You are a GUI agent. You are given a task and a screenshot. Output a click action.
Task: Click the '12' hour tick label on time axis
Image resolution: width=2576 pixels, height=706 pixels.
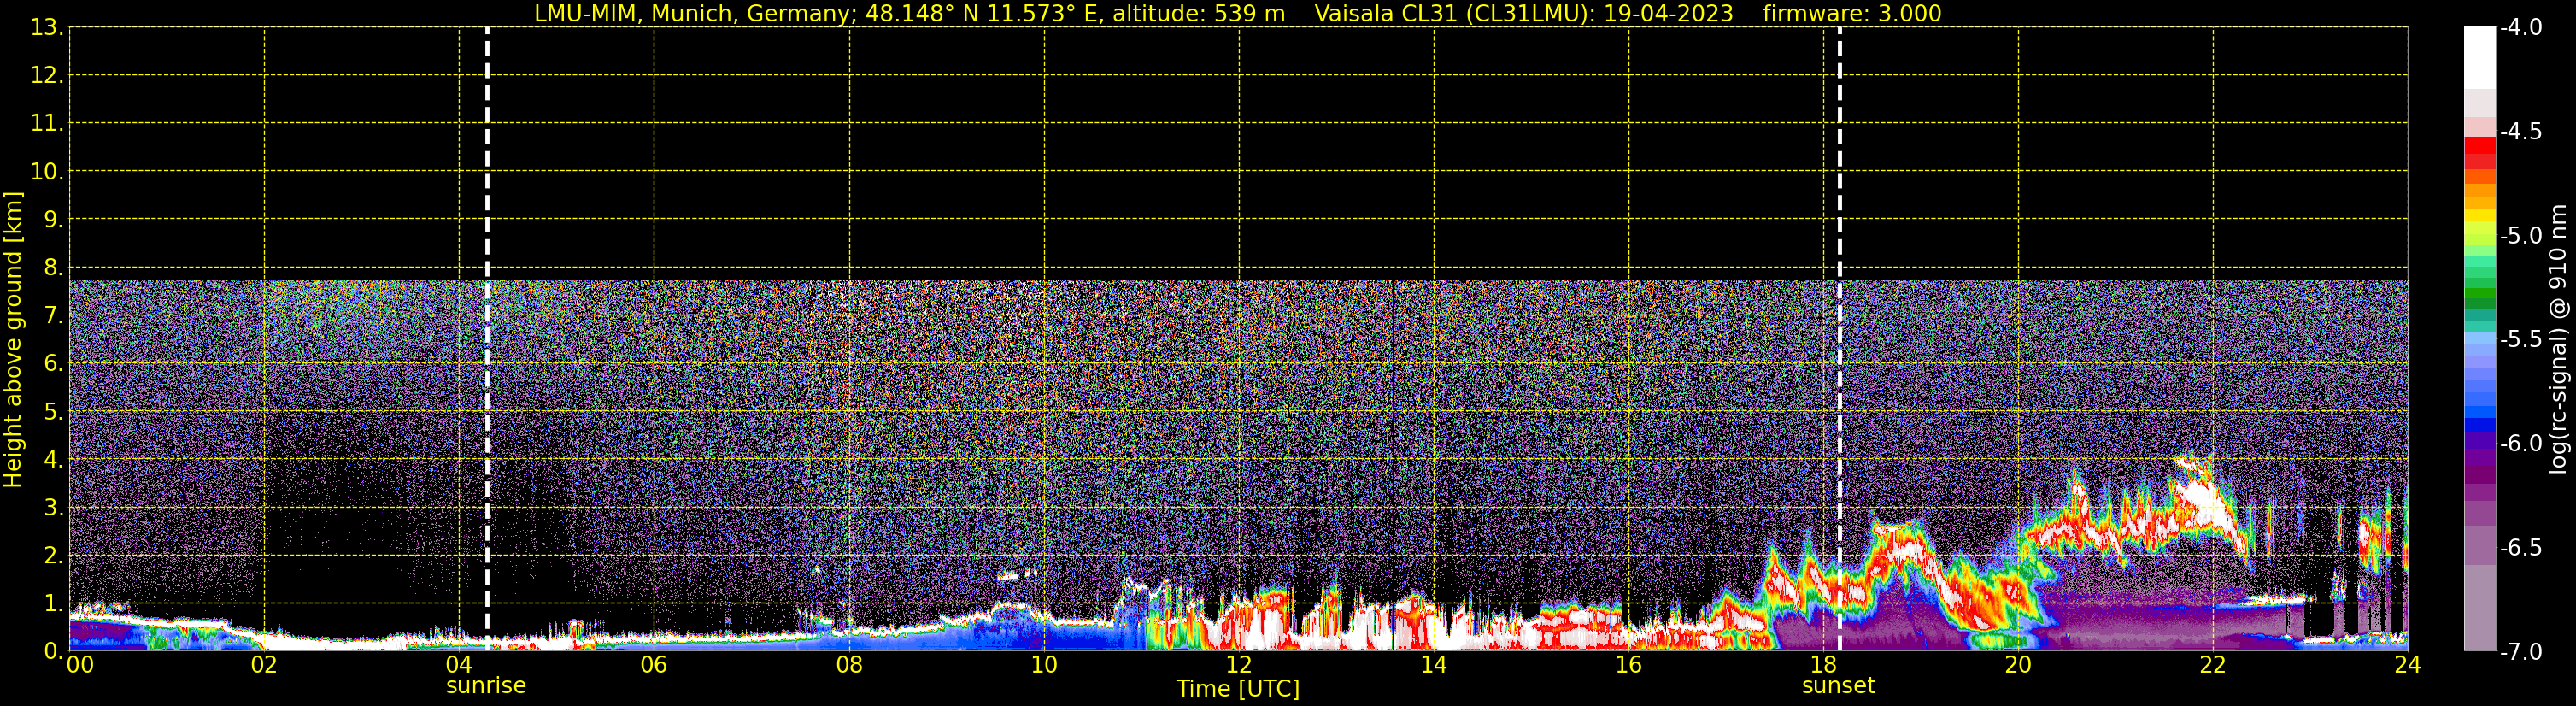click(x=1238, y=665)
